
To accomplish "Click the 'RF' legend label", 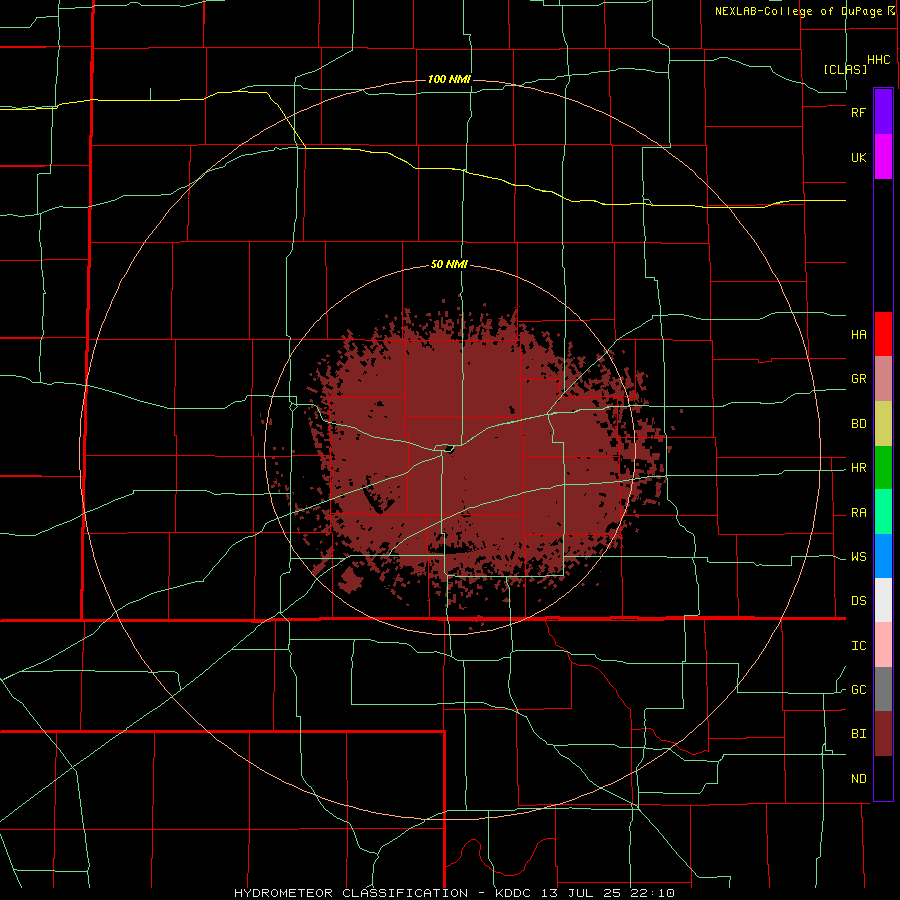I will click(x=858, y=112).
